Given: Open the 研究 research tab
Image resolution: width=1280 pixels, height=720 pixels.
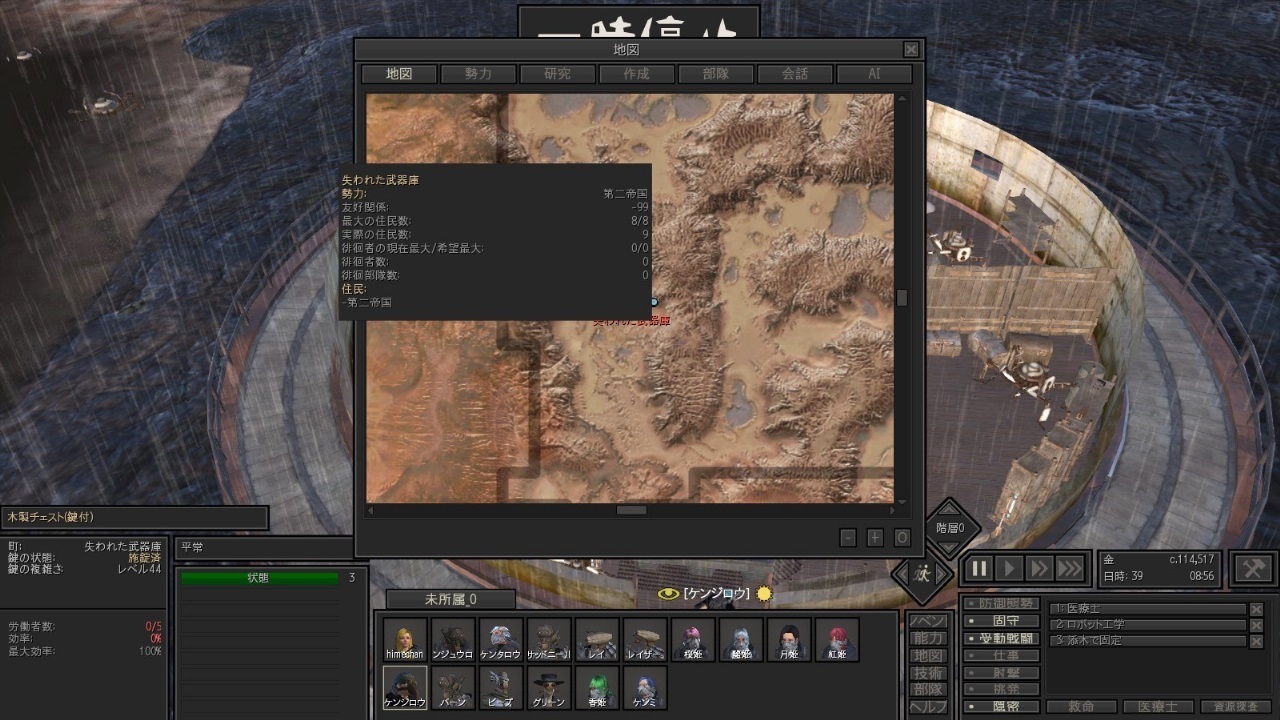Looking at the screenshot, I should (557, 74).
